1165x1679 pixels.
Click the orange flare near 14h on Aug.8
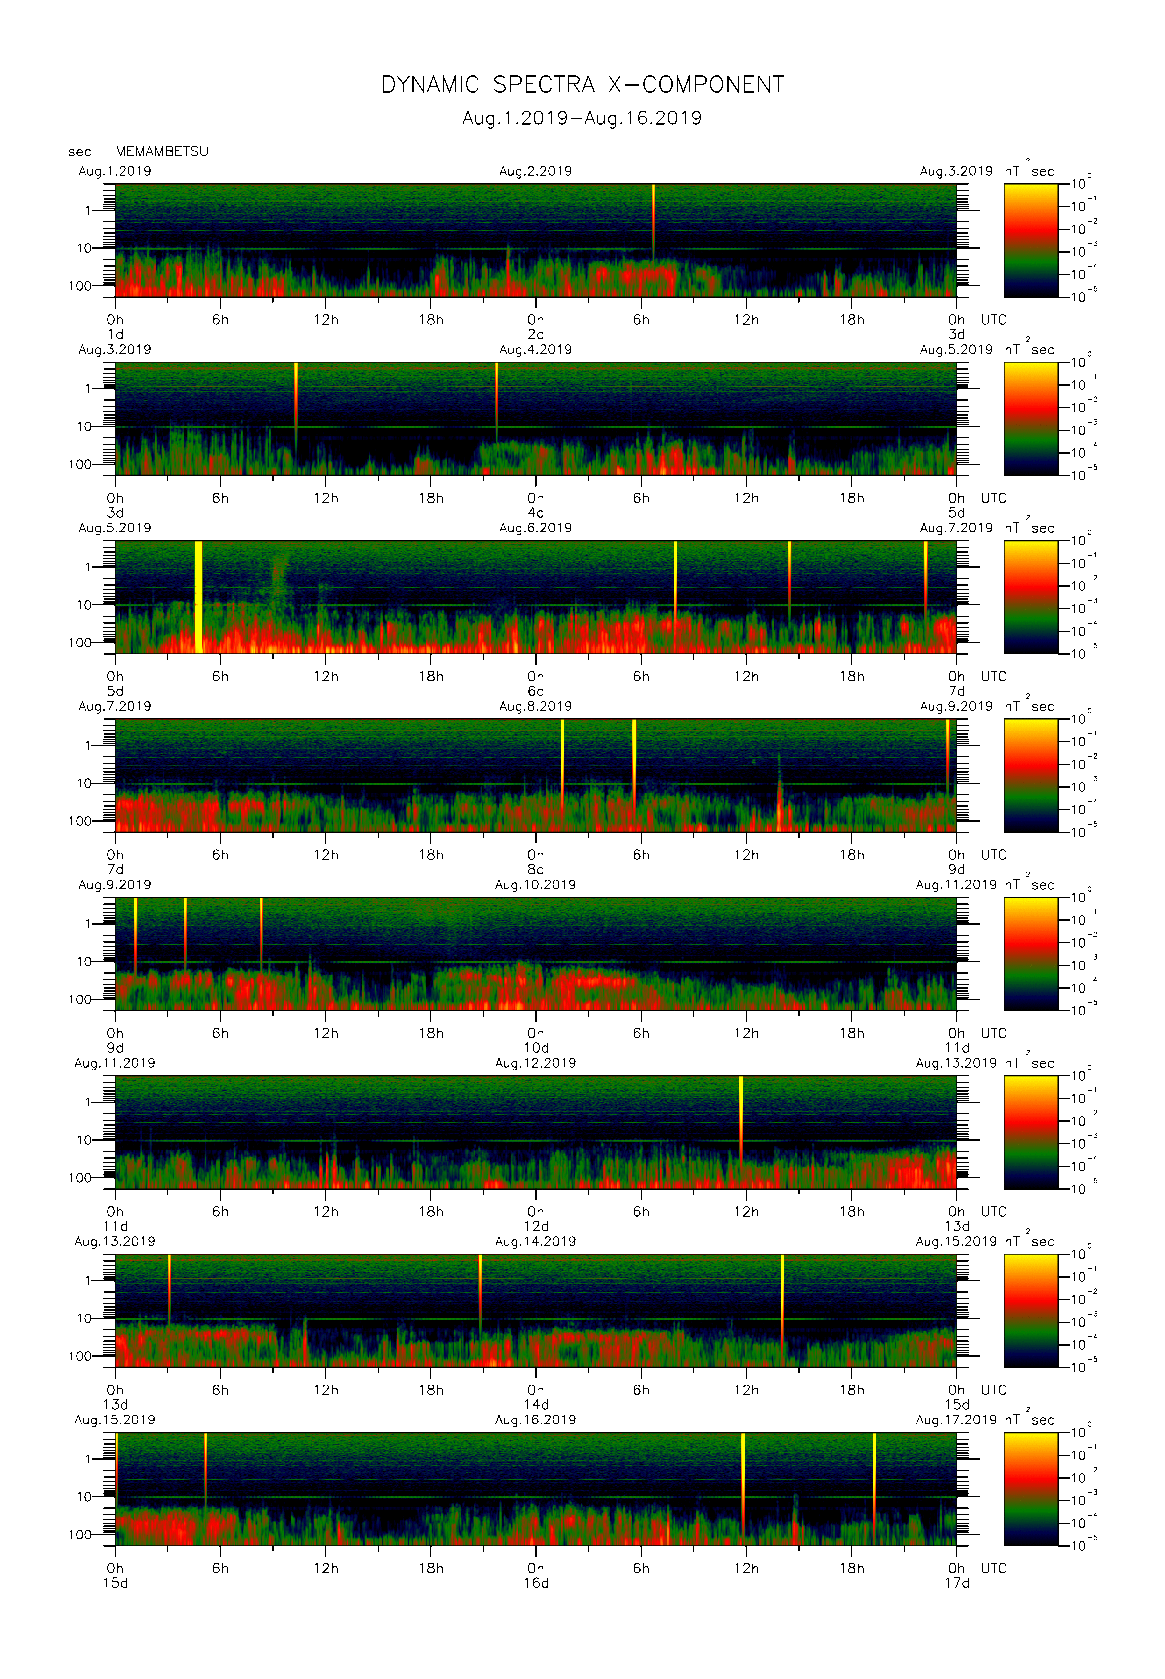[x=780, y=795]
